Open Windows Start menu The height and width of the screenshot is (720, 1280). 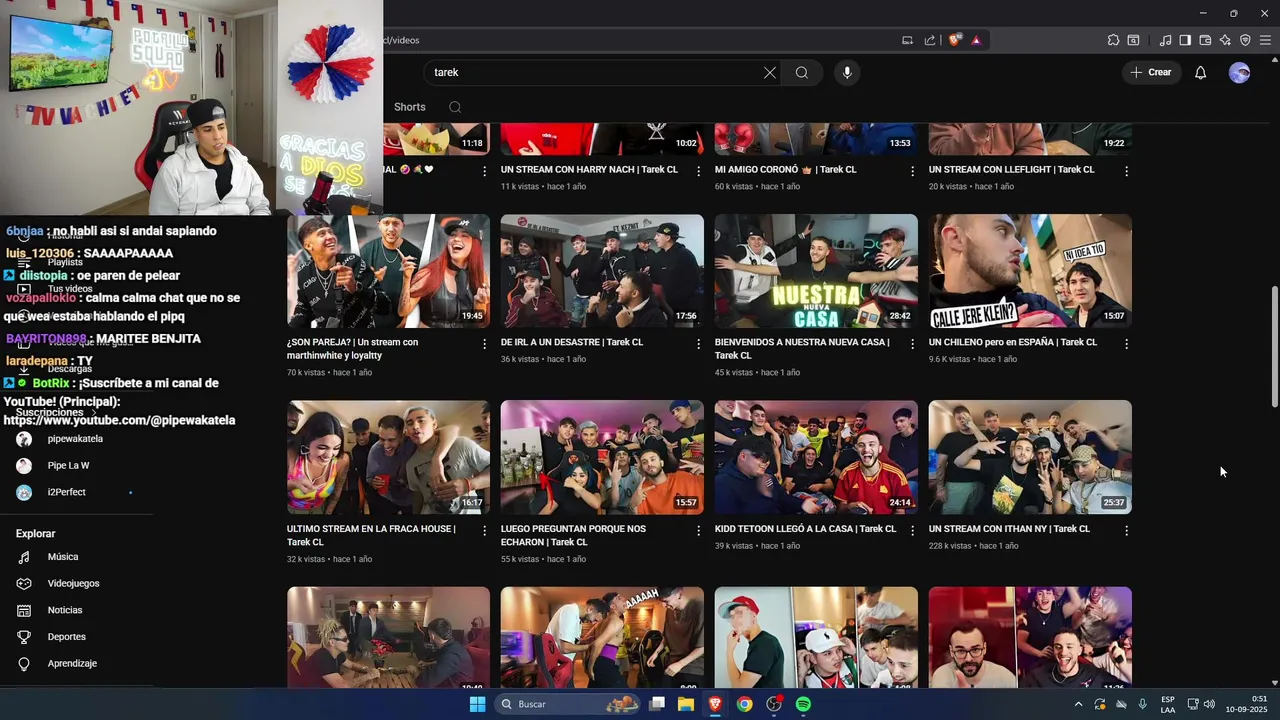[477, 704]
